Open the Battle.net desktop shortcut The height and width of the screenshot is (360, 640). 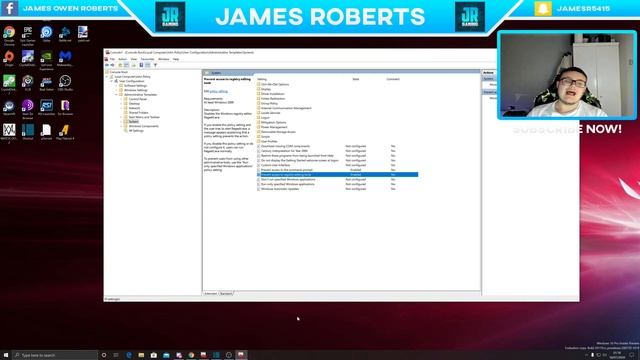point(65,34)
